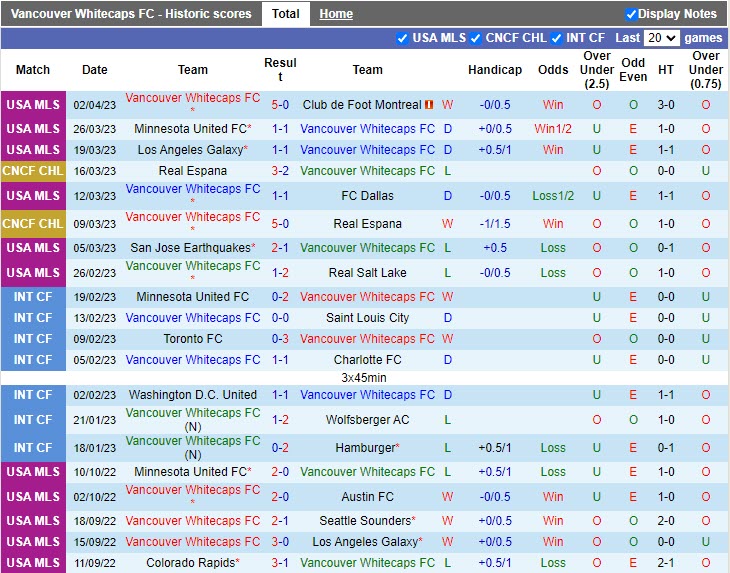
Task: Open the Wolfsberger AC team link
Action: click(x=367, y=420)
